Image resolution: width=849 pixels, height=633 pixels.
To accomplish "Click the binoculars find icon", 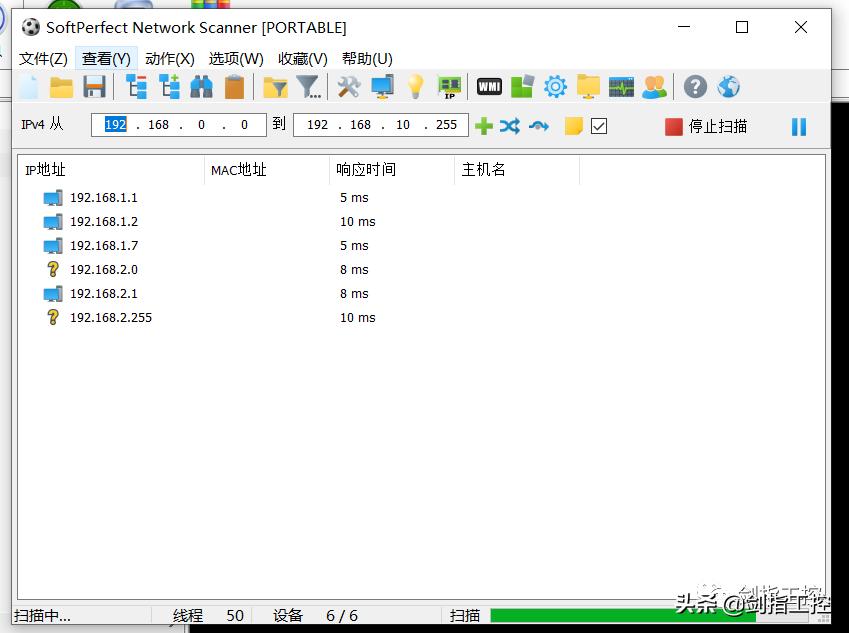I will pos(202,87).
